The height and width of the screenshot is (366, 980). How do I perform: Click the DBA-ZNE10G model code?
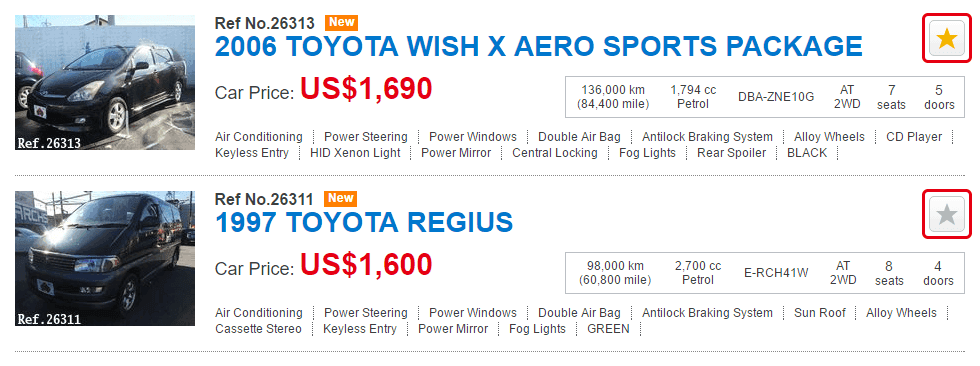pos(776,97)
